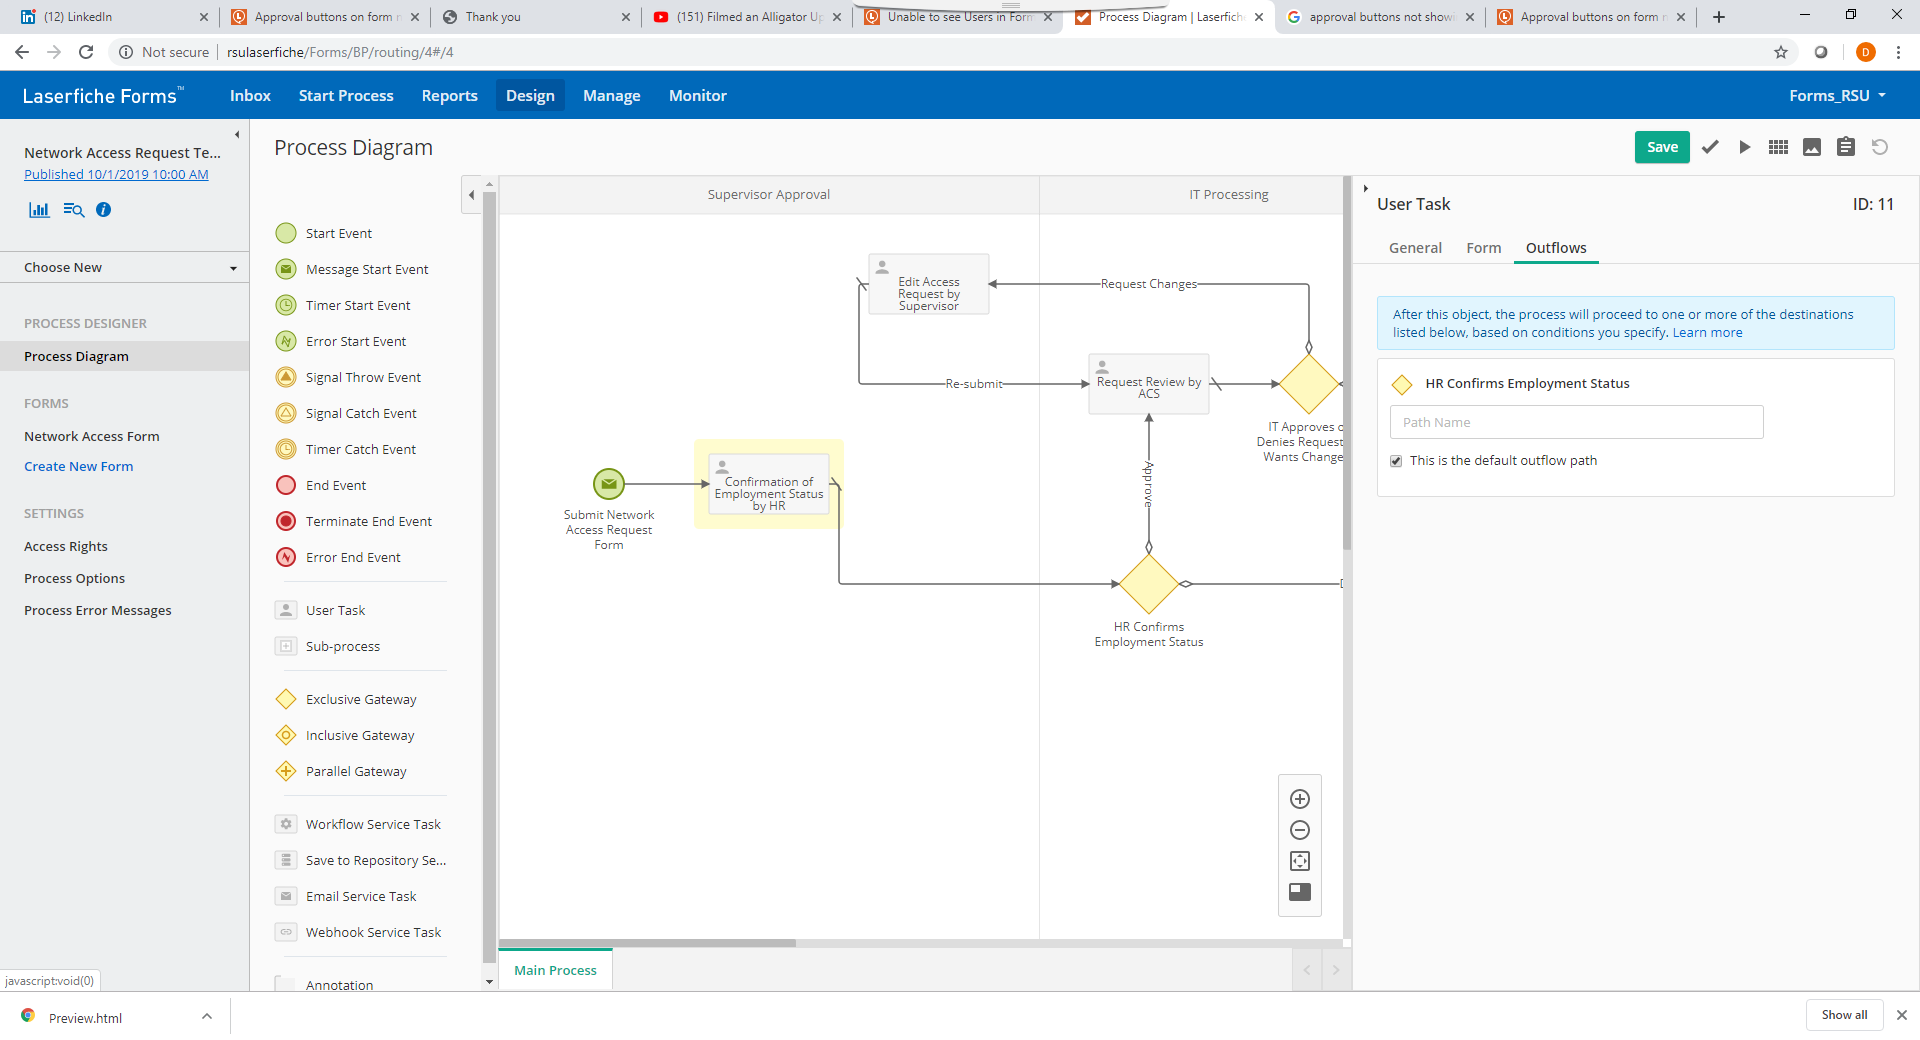Click the Run process play icon

[x=1745, y=147]
